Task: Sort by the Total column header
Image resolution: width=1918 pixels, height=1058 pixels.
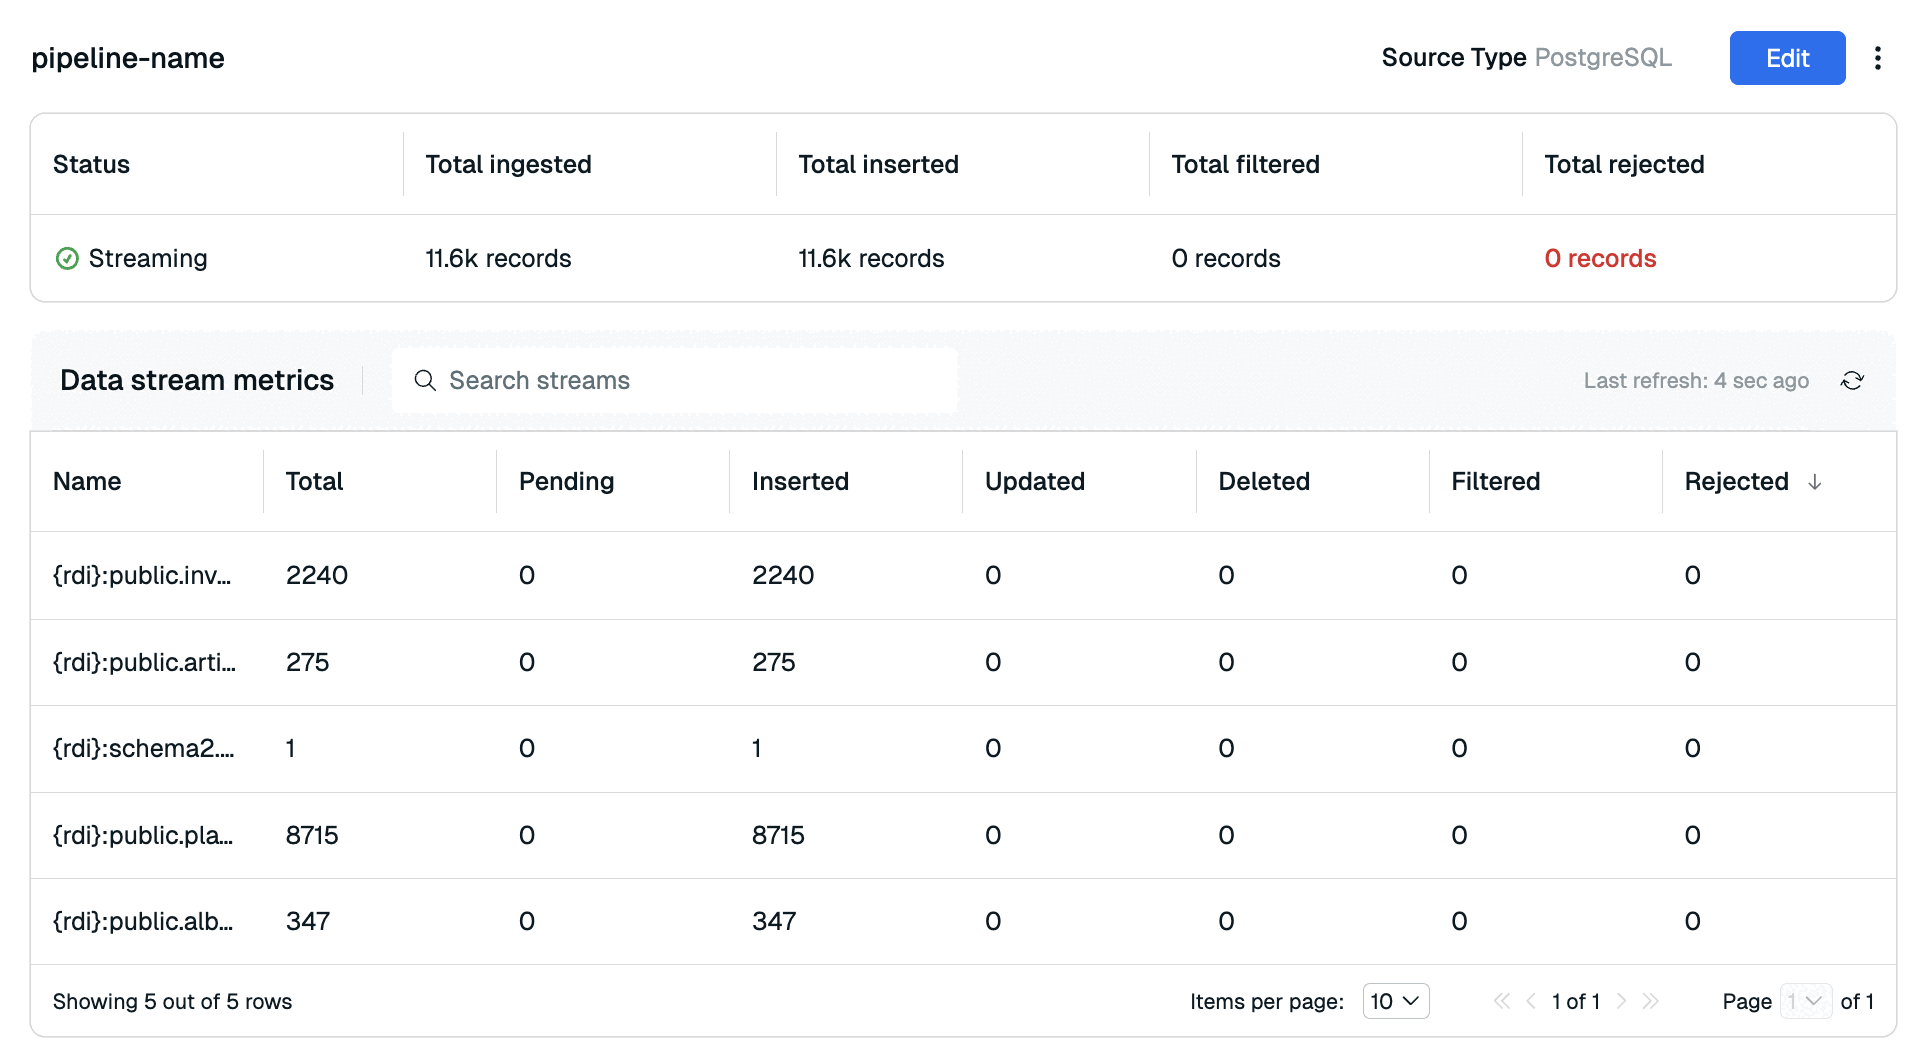Action: pyautogui.click(x=314, y=482)
